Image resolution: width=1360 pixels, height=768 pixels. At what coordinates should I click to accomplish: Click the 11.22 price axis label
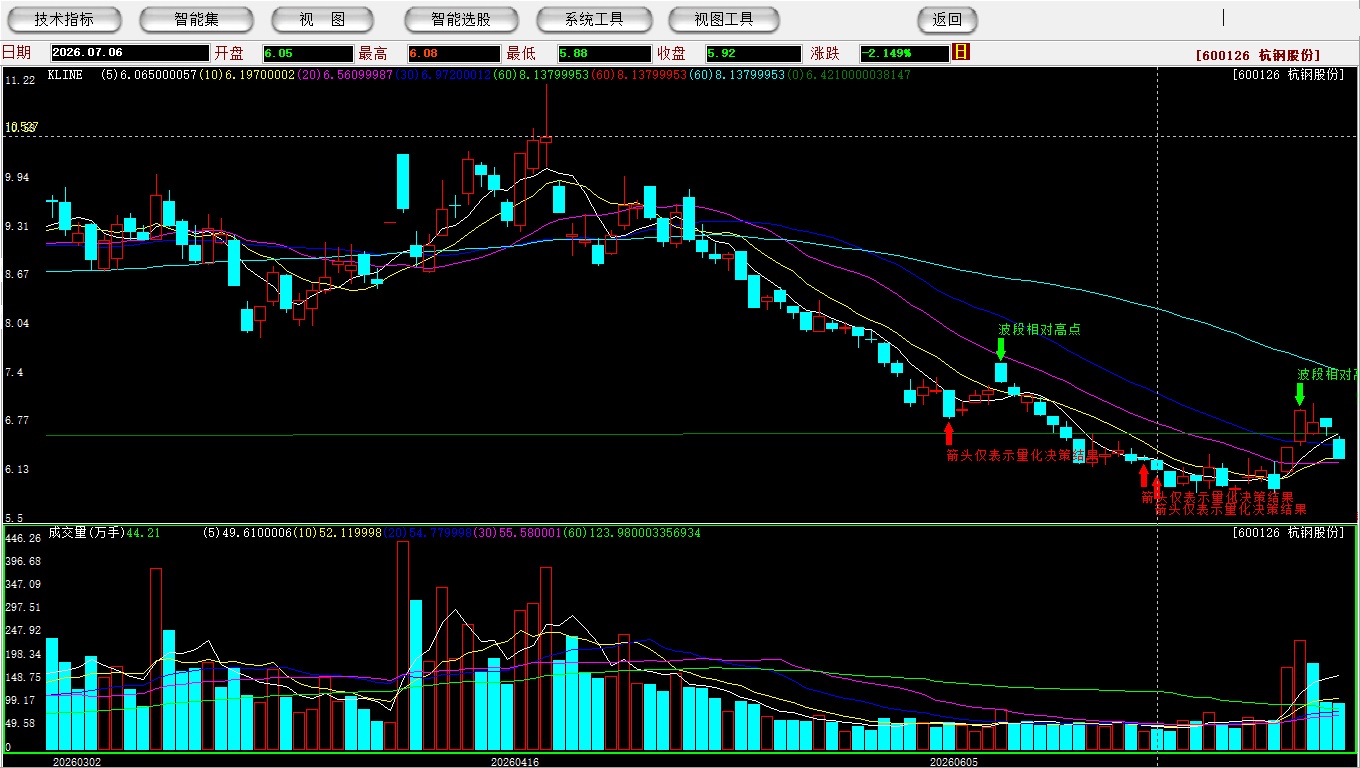20,80
